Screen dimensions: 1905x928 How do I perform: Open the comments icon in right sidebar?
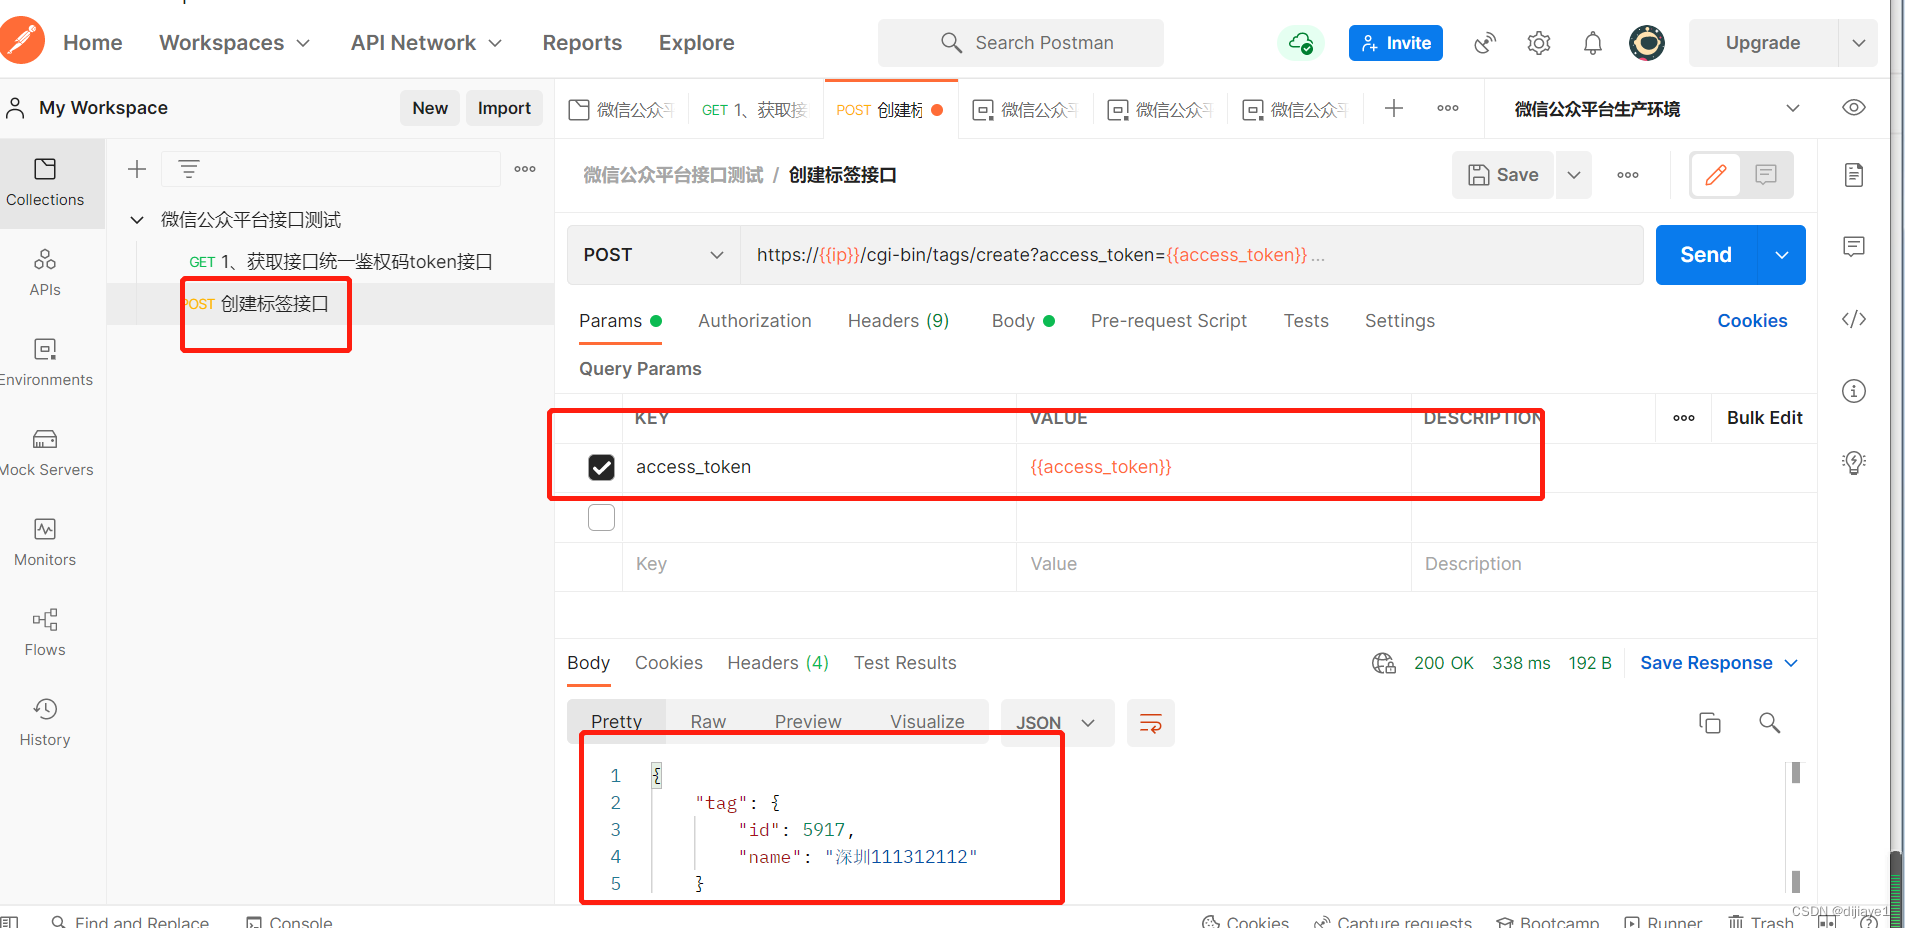coord(1854,247)
